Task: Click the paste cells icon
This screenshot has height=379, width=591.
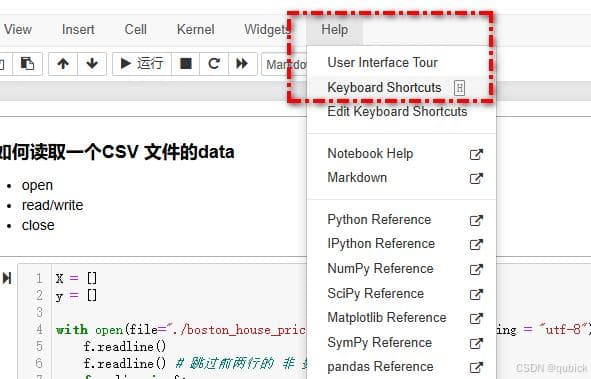Action: pyautogui.click(x=27, y=64)
